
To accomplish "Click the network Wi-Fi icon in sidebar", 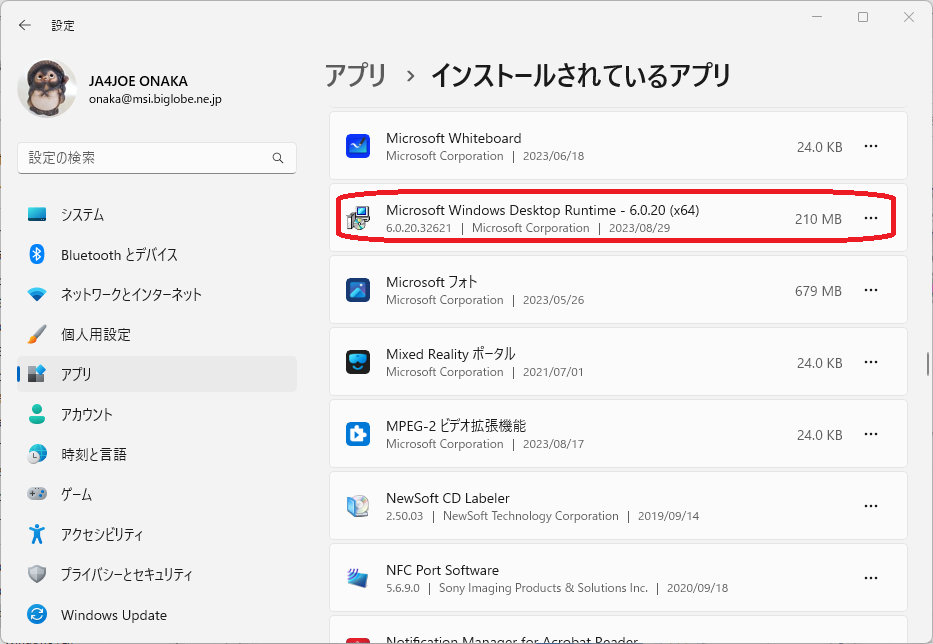I will [37, 294].
